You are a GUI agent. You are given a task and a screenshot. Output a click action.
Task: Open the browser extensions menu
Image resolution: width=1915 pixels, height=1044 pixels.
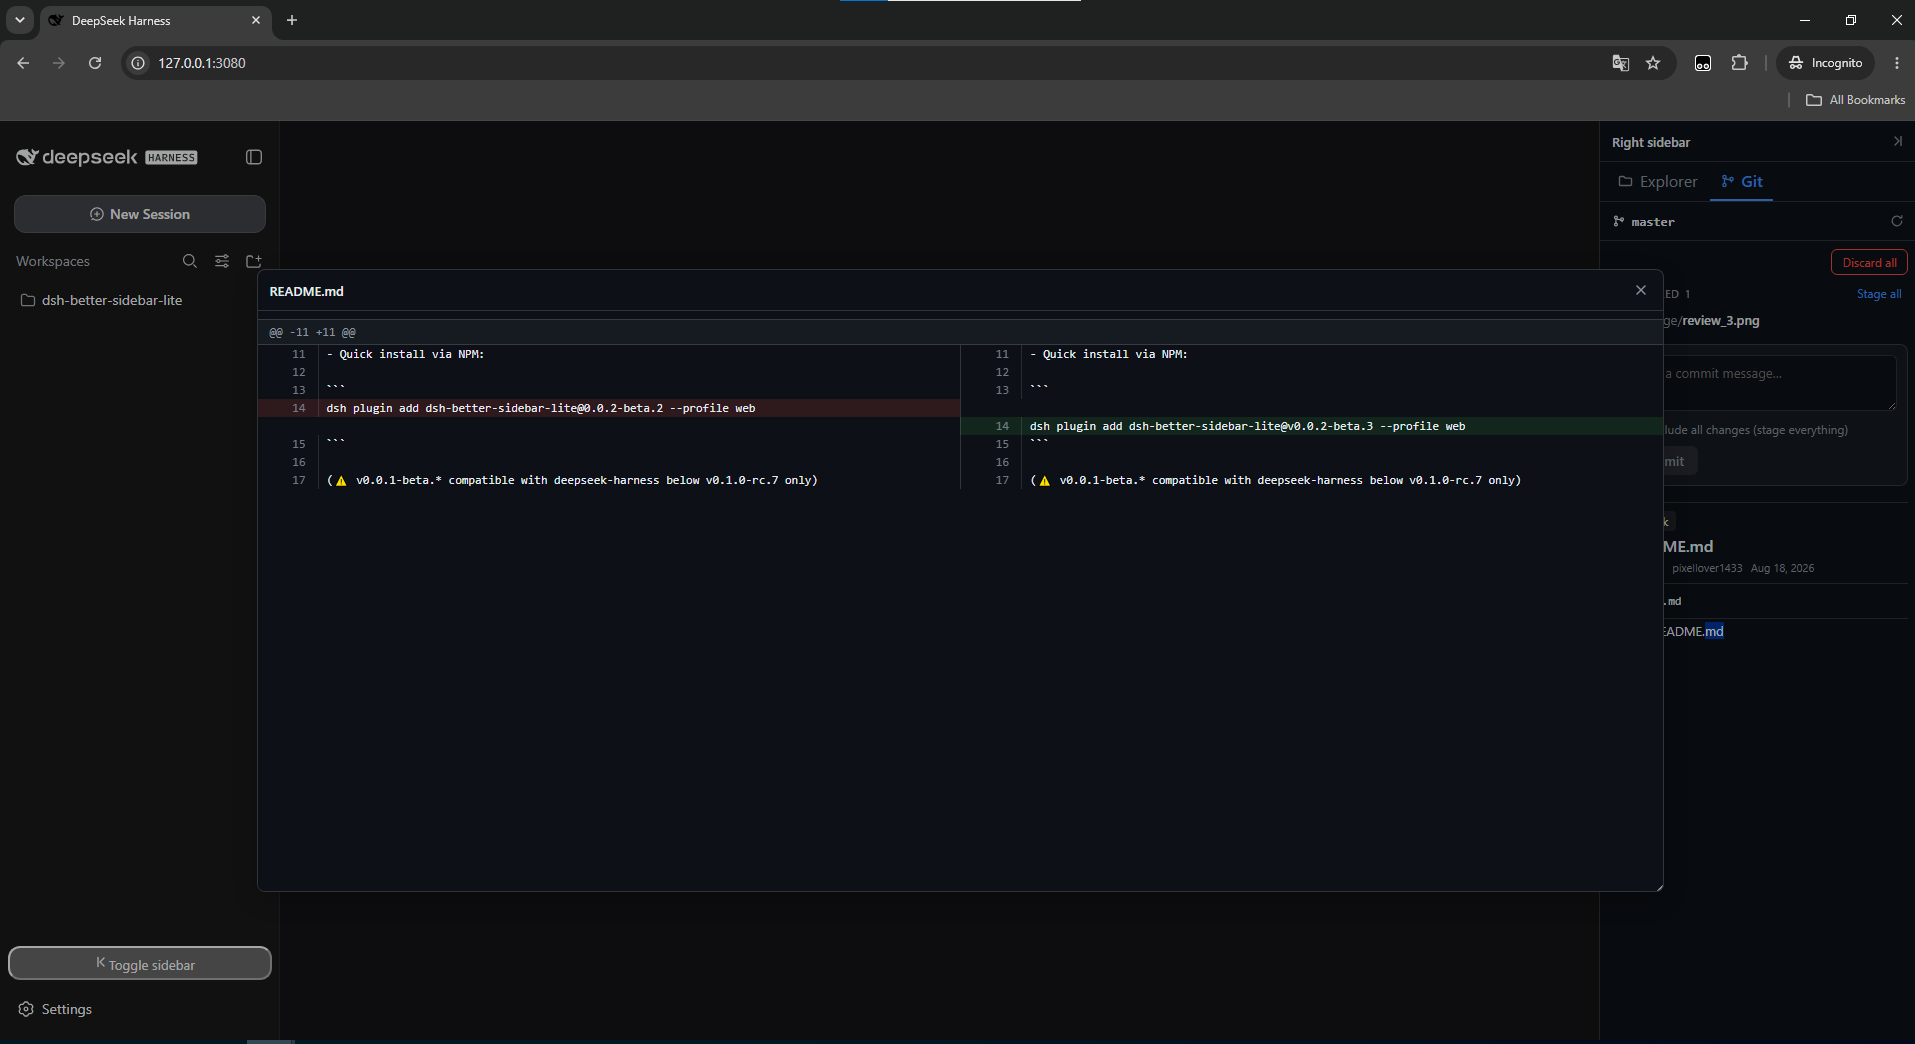(x=1740, y=63)
